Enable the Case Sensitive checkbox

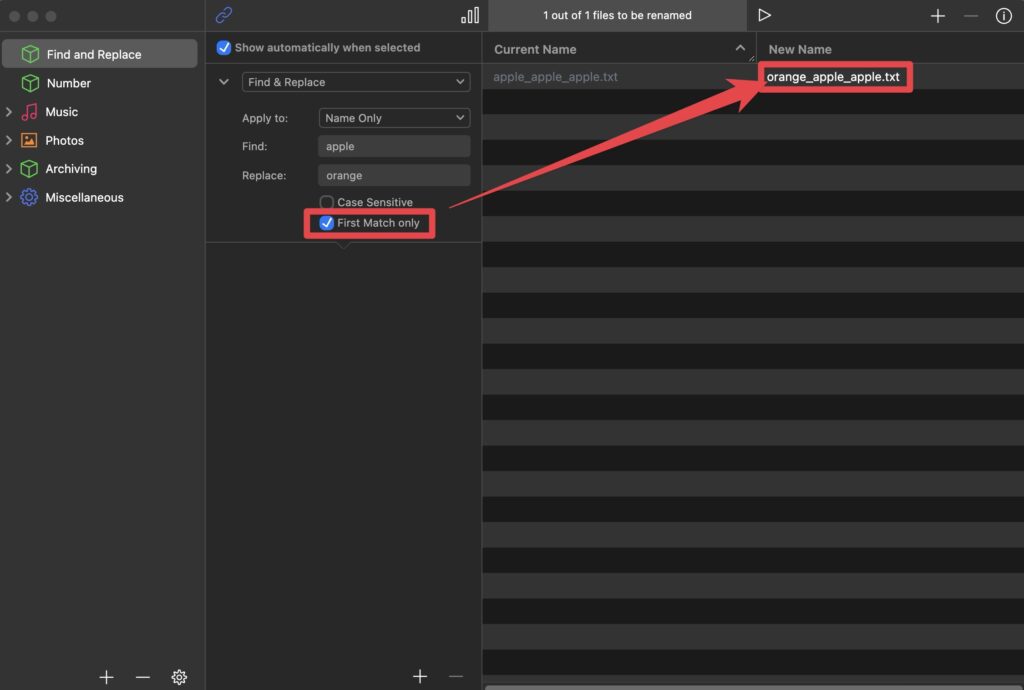(327, 202)
